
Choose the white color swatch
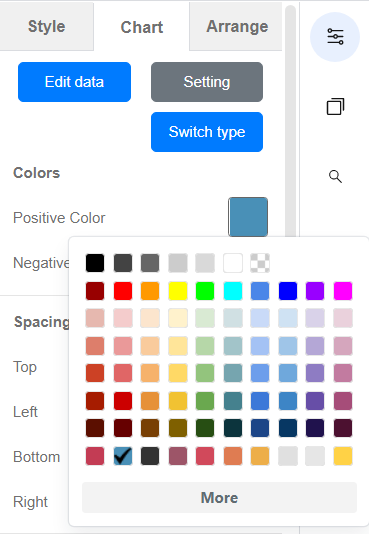coord(233,263)
